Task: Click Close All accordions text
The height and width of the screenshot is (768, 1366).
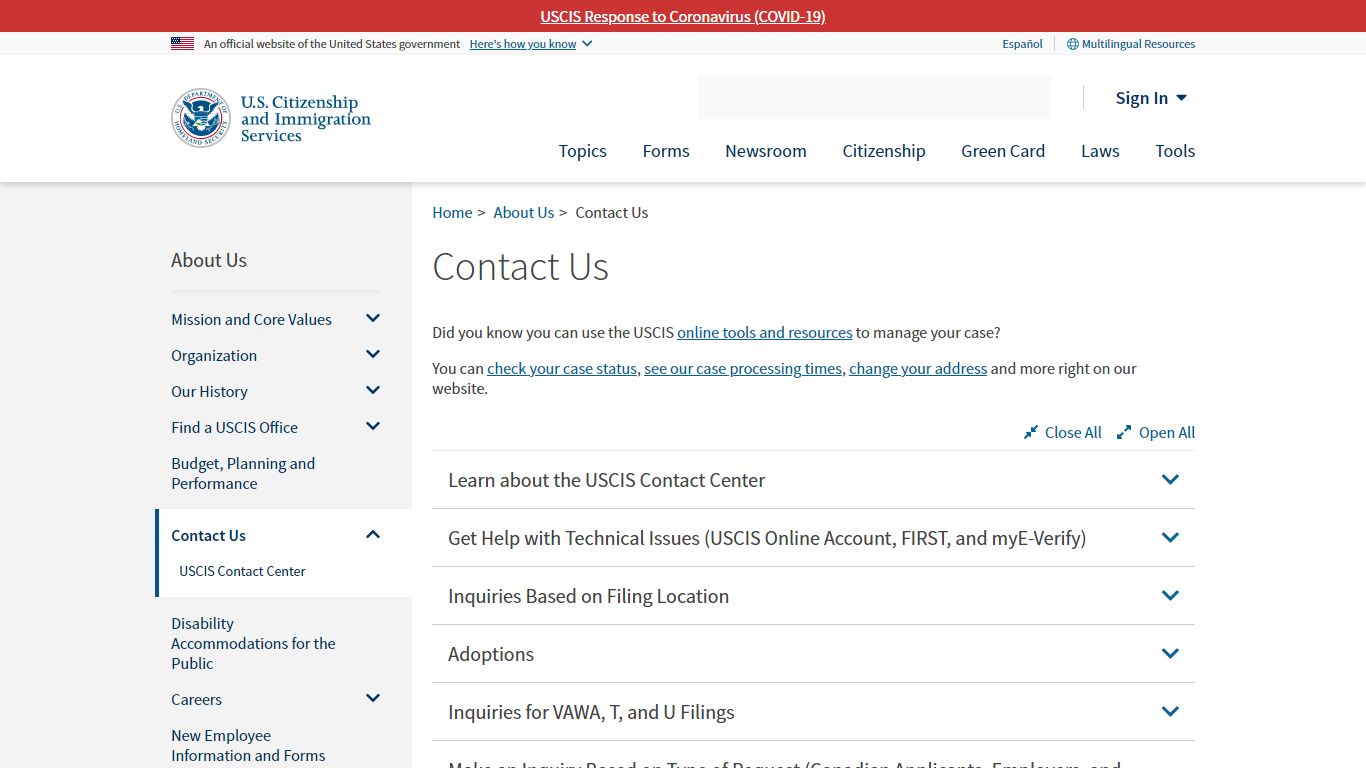Action: pos(1073,432)
